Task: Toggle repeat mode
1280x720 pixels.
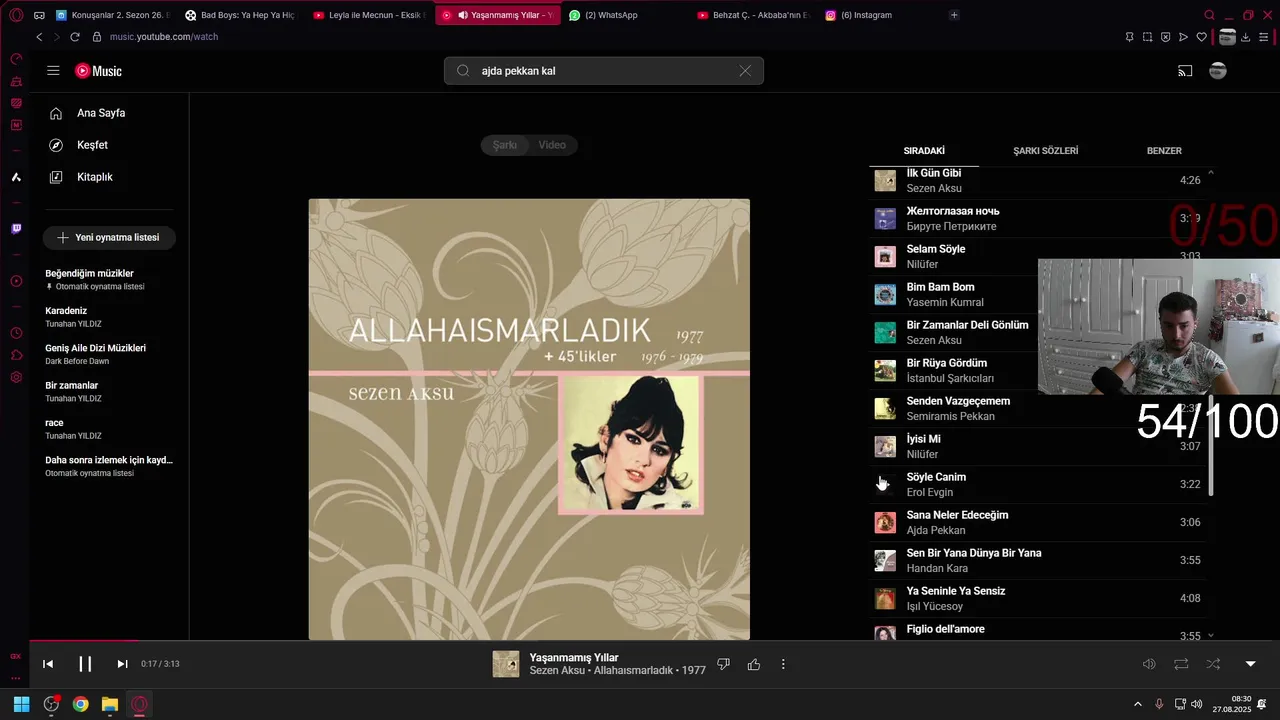Action: pyautogui.click(x=1181, y=664)
